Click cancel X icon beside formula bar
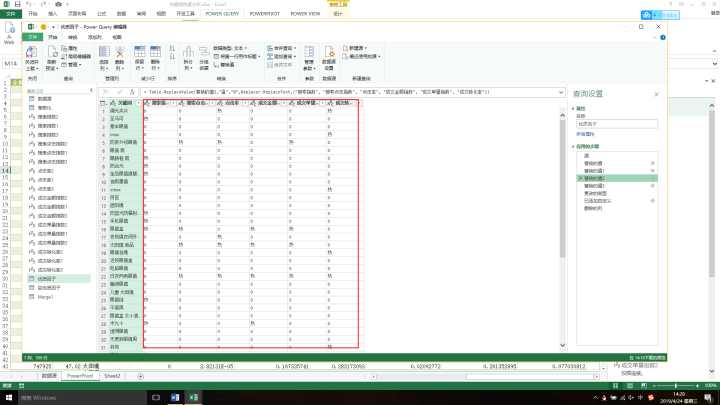The image size is (720, 405). click(x=107, y=92)
